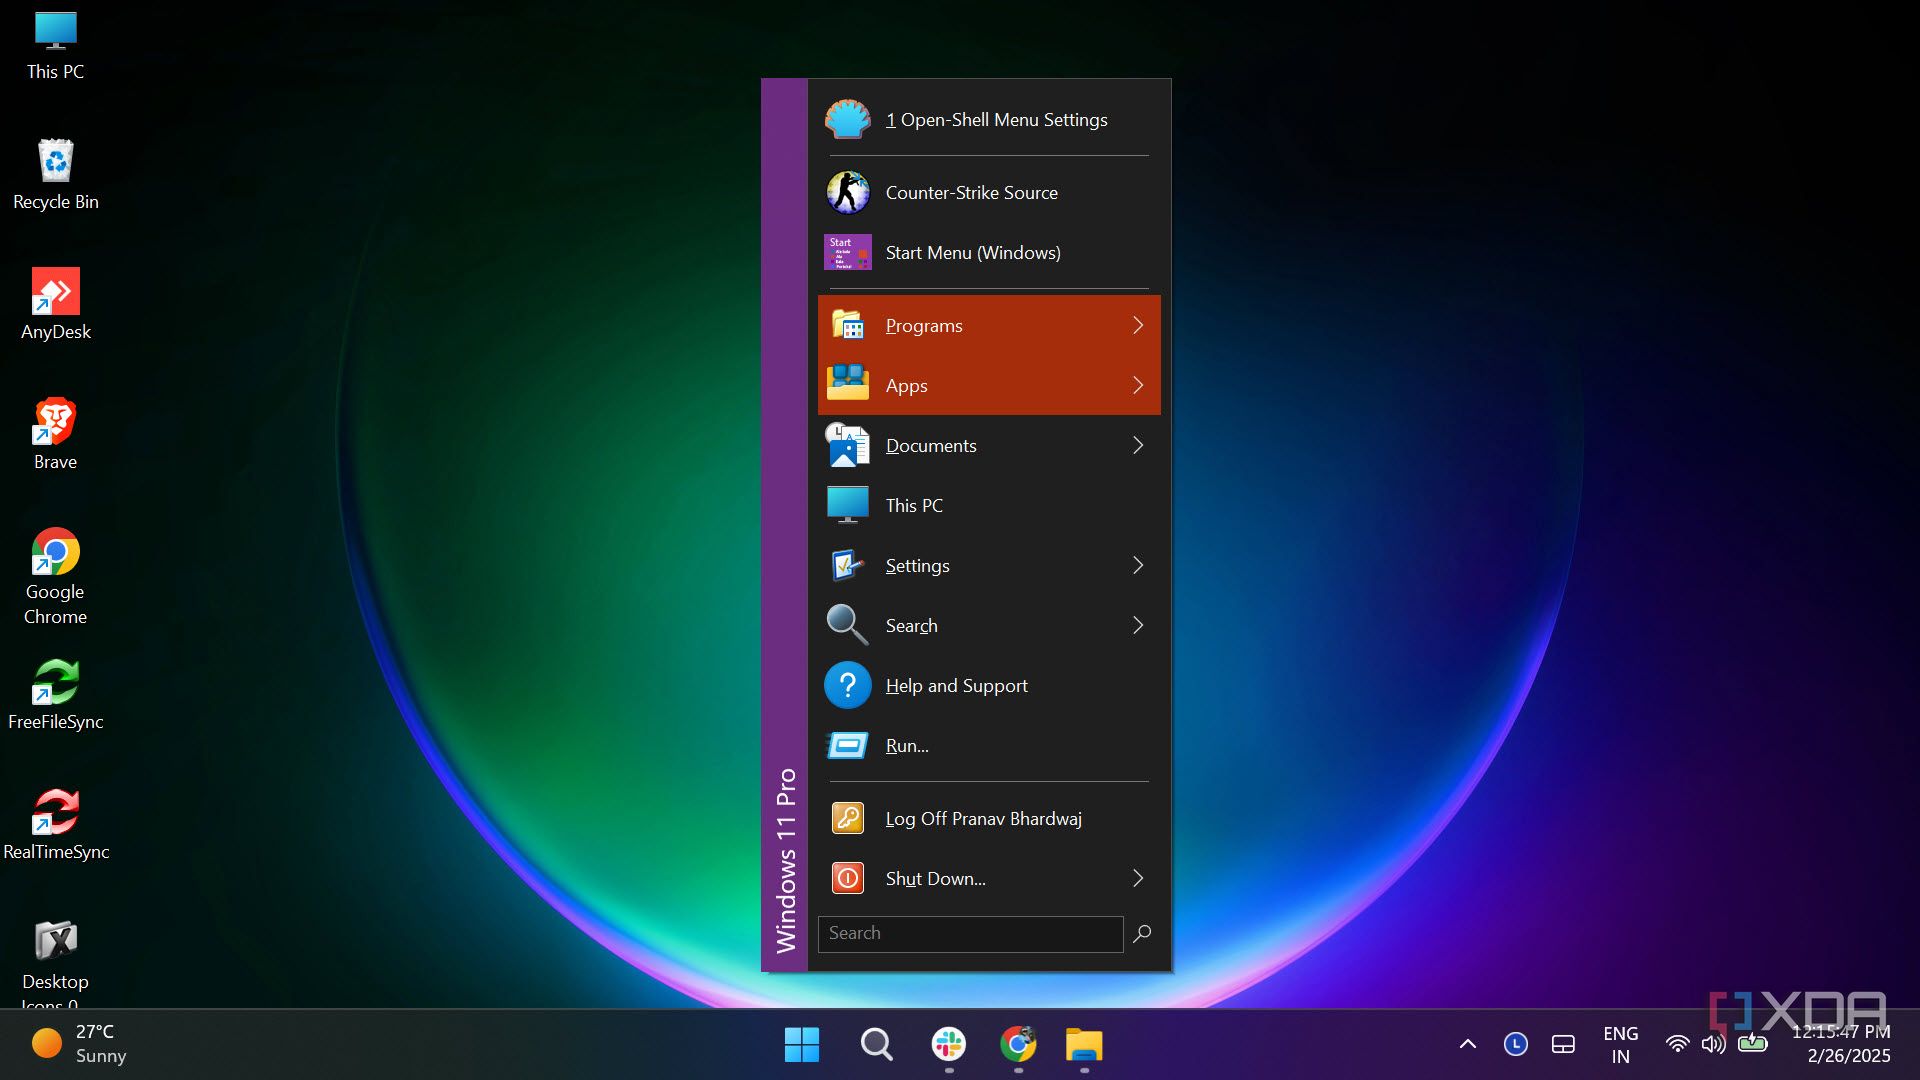The image size is (1920, 1080).
Task: Click the start menu Search input box
Action: pos(969,934)
